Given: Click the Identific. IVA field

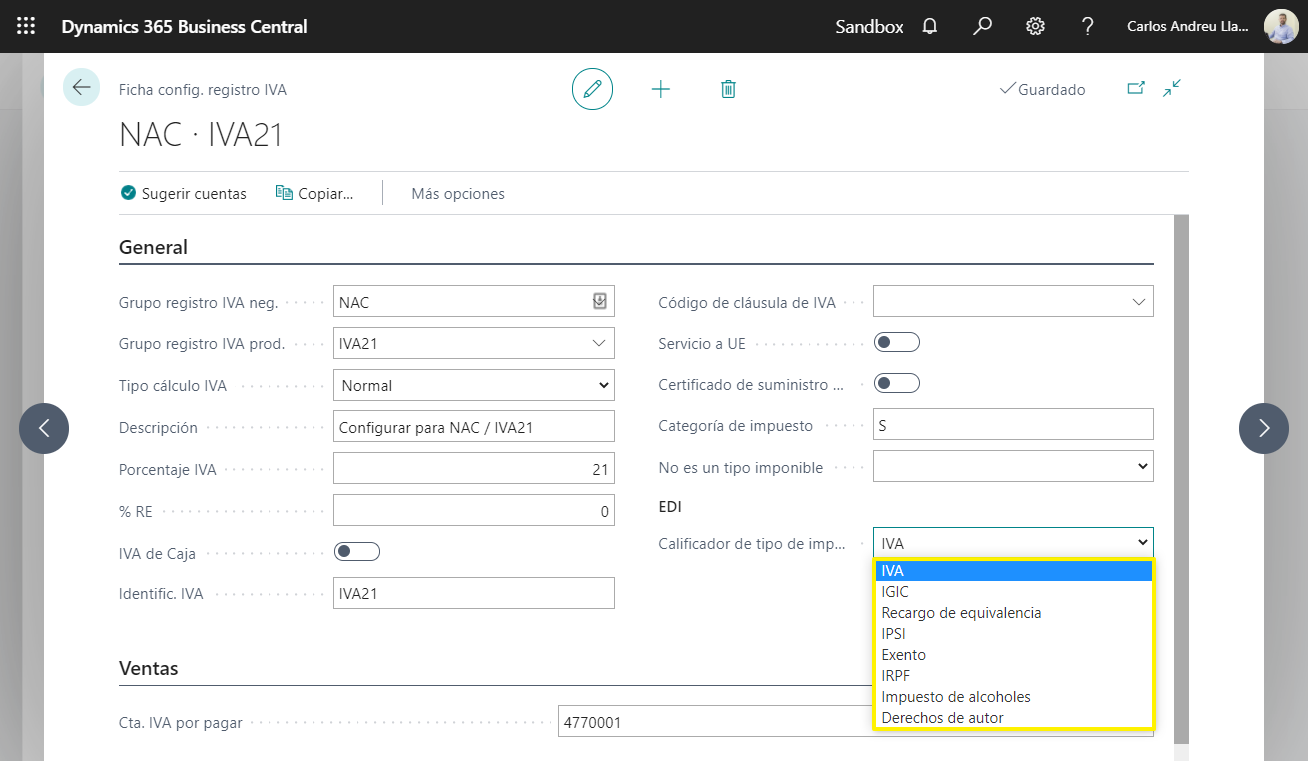Looking at the screenshot, I should point(473,593).
